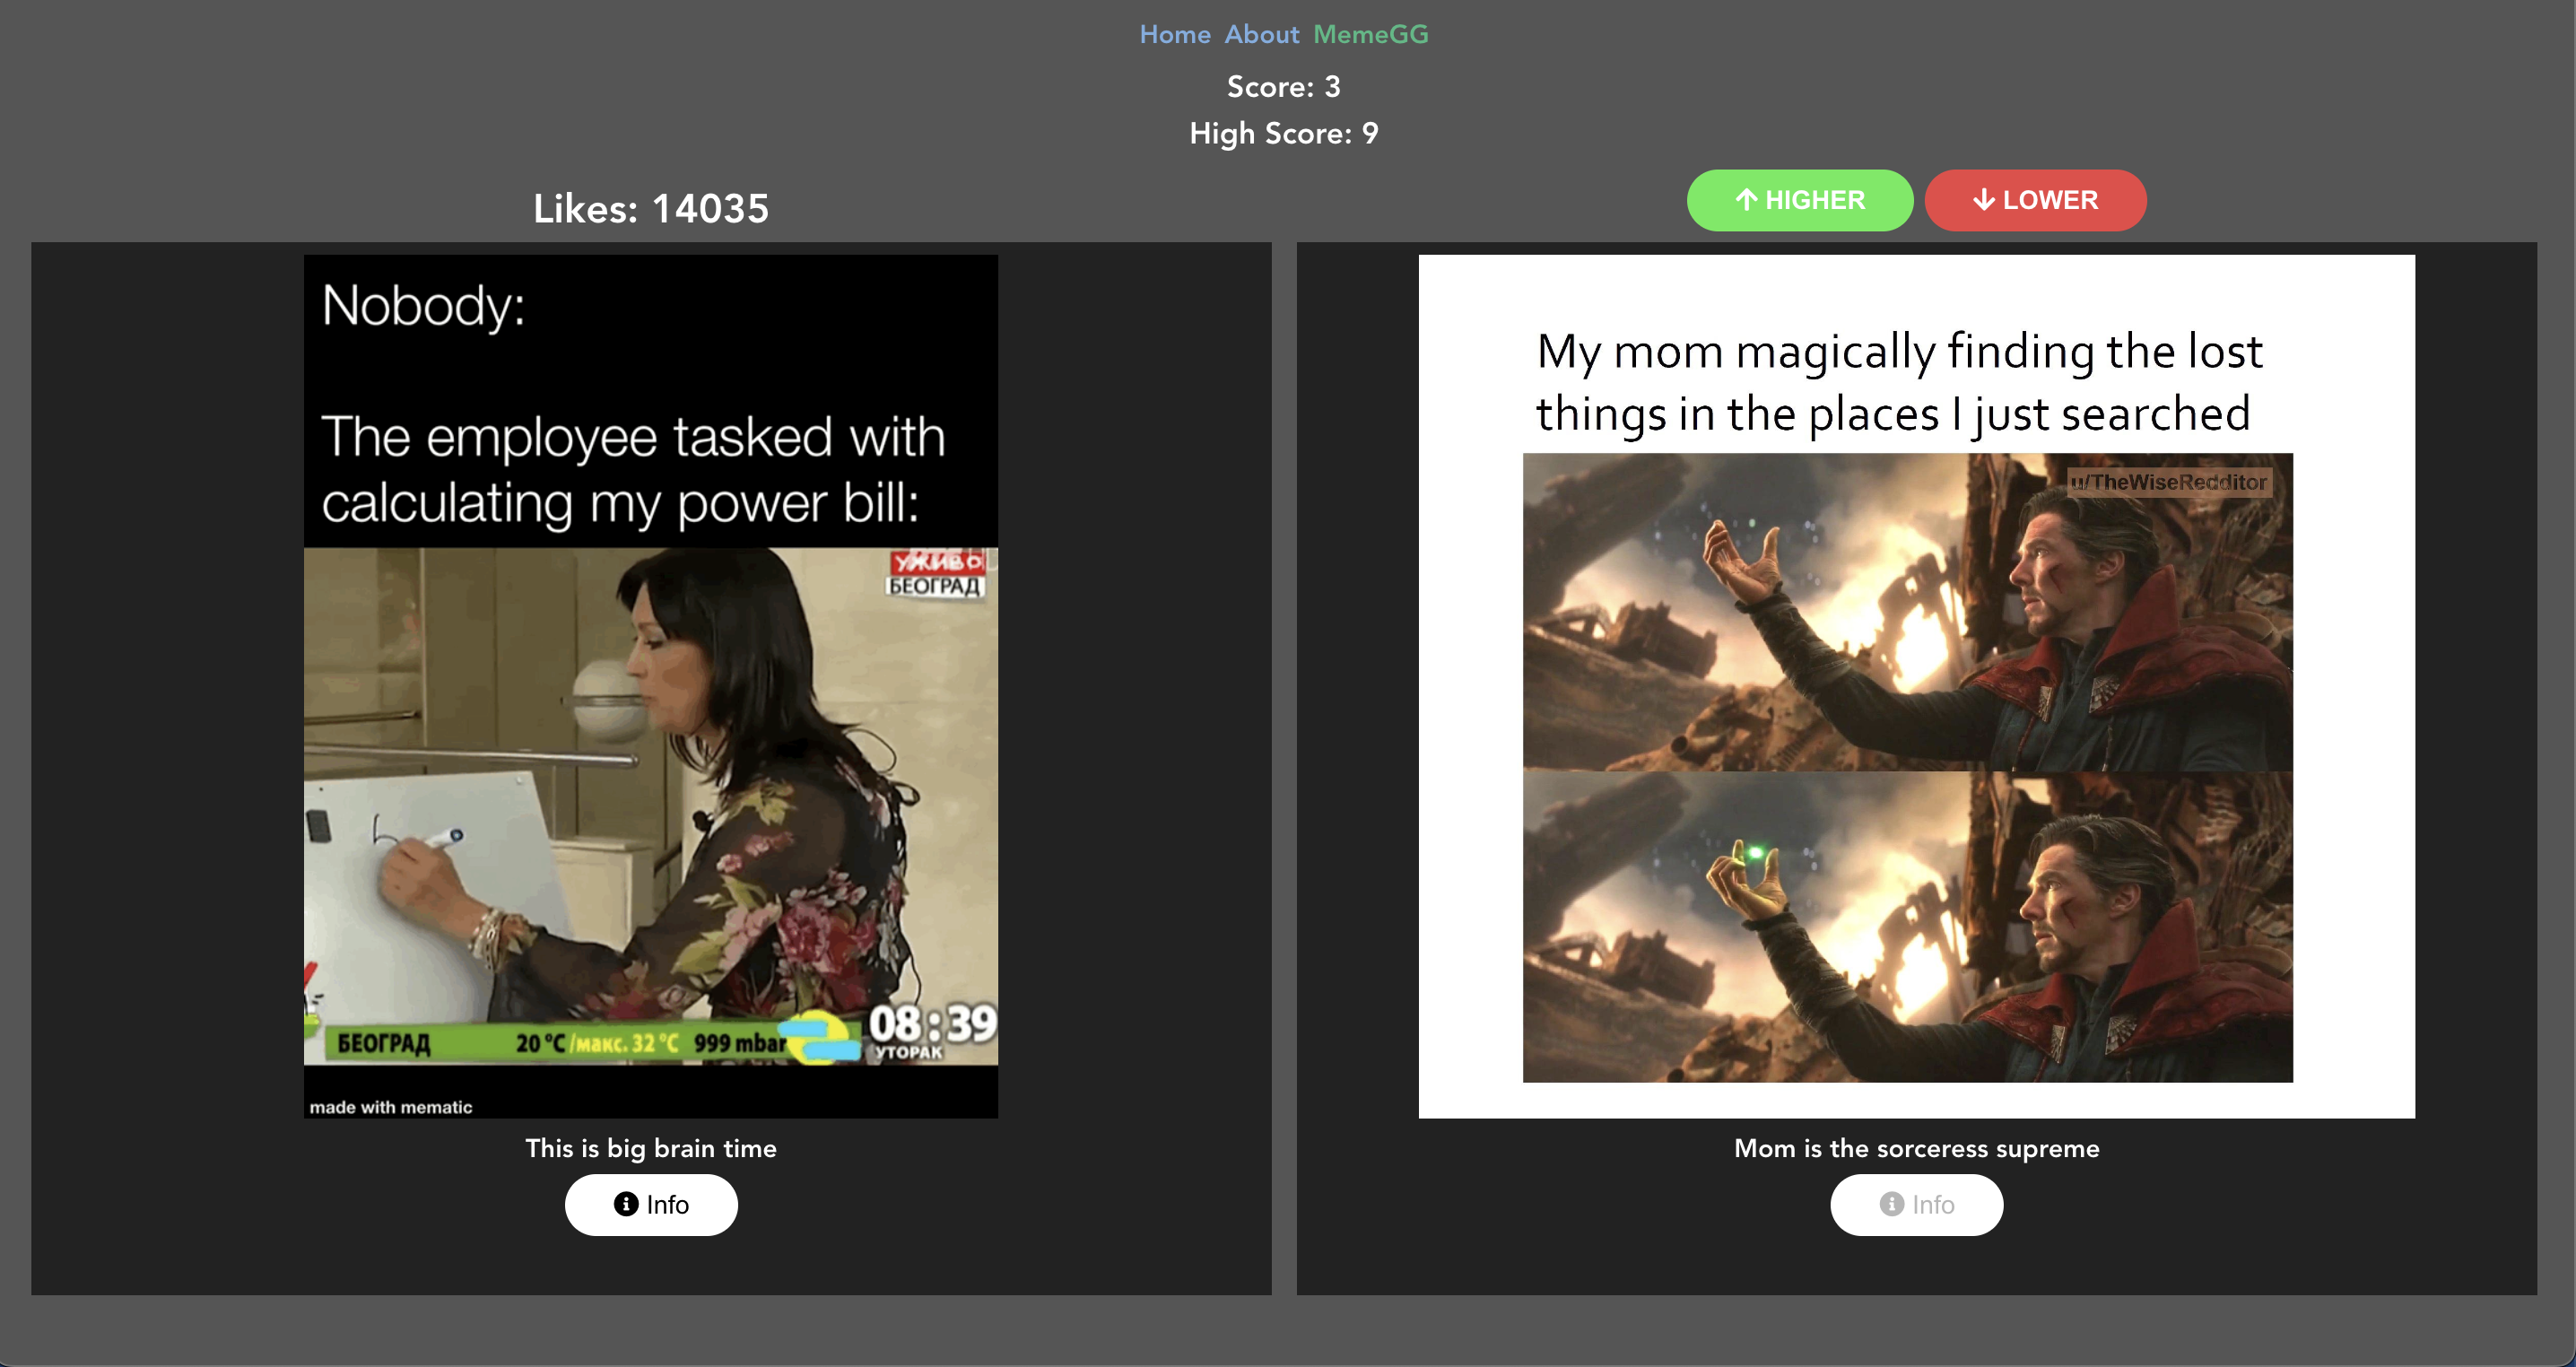Click the up arrow icon on HIGHER
The image size is (2576, 1367).
(1746, 200)
